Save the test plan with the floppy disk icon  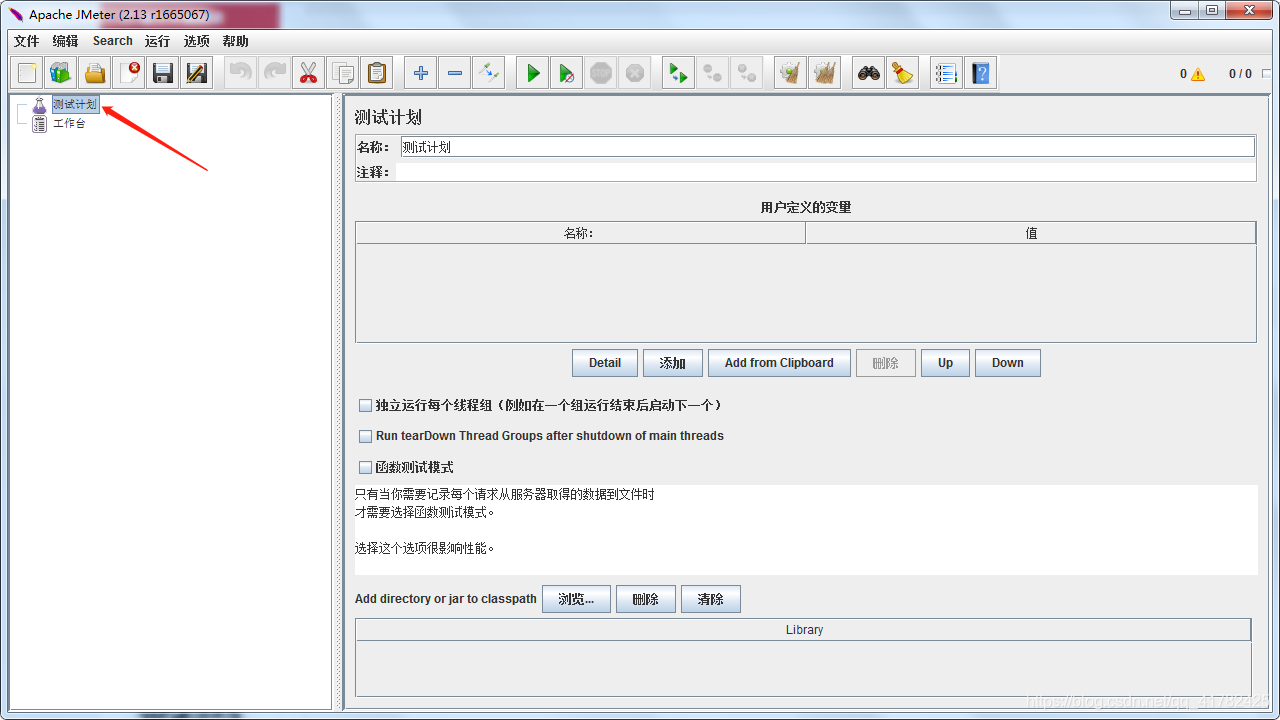point(163,73)
